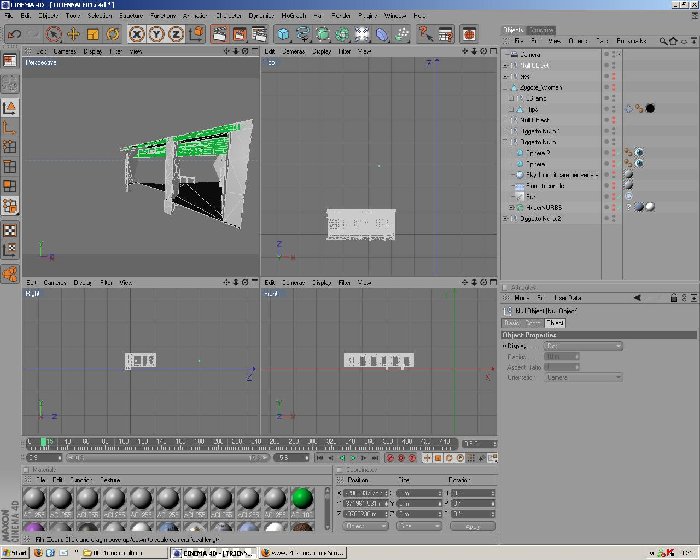
Task: Open the light and scene objects icon
Action: [x=362, y=34]
